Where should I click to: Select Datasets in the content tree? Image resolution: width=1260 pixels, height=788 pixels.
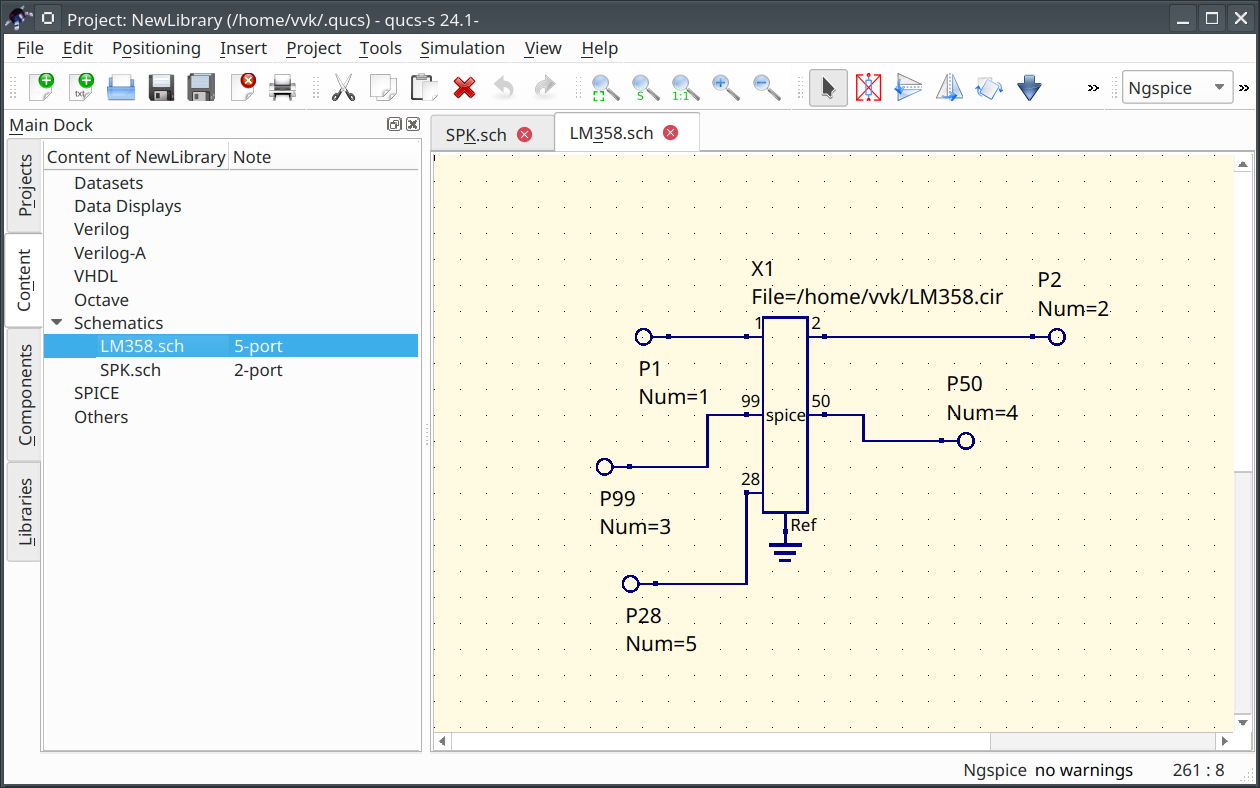[x=108, y=183]
